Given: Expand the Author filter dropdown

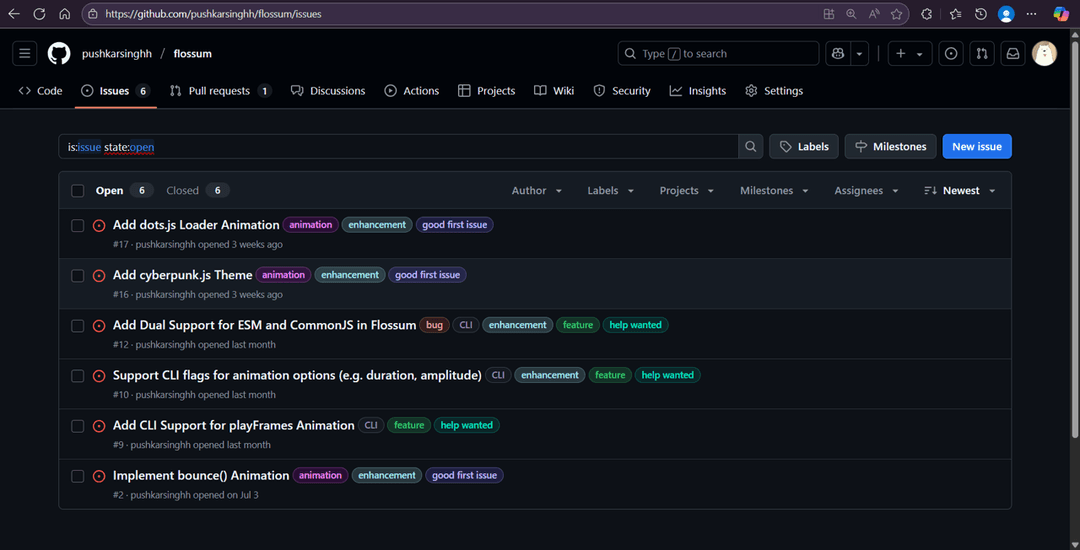Looking at the screenshot, I should click(537, 191).
